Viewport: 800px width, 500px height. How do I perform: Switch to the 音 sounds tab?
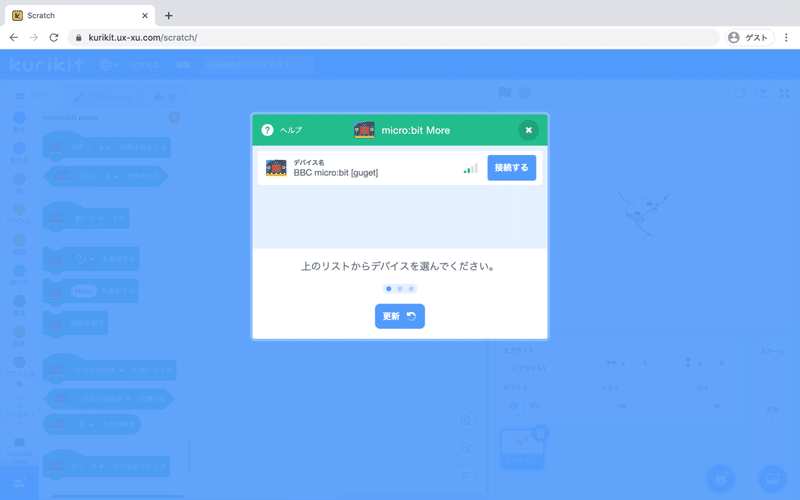click(164, 96)
